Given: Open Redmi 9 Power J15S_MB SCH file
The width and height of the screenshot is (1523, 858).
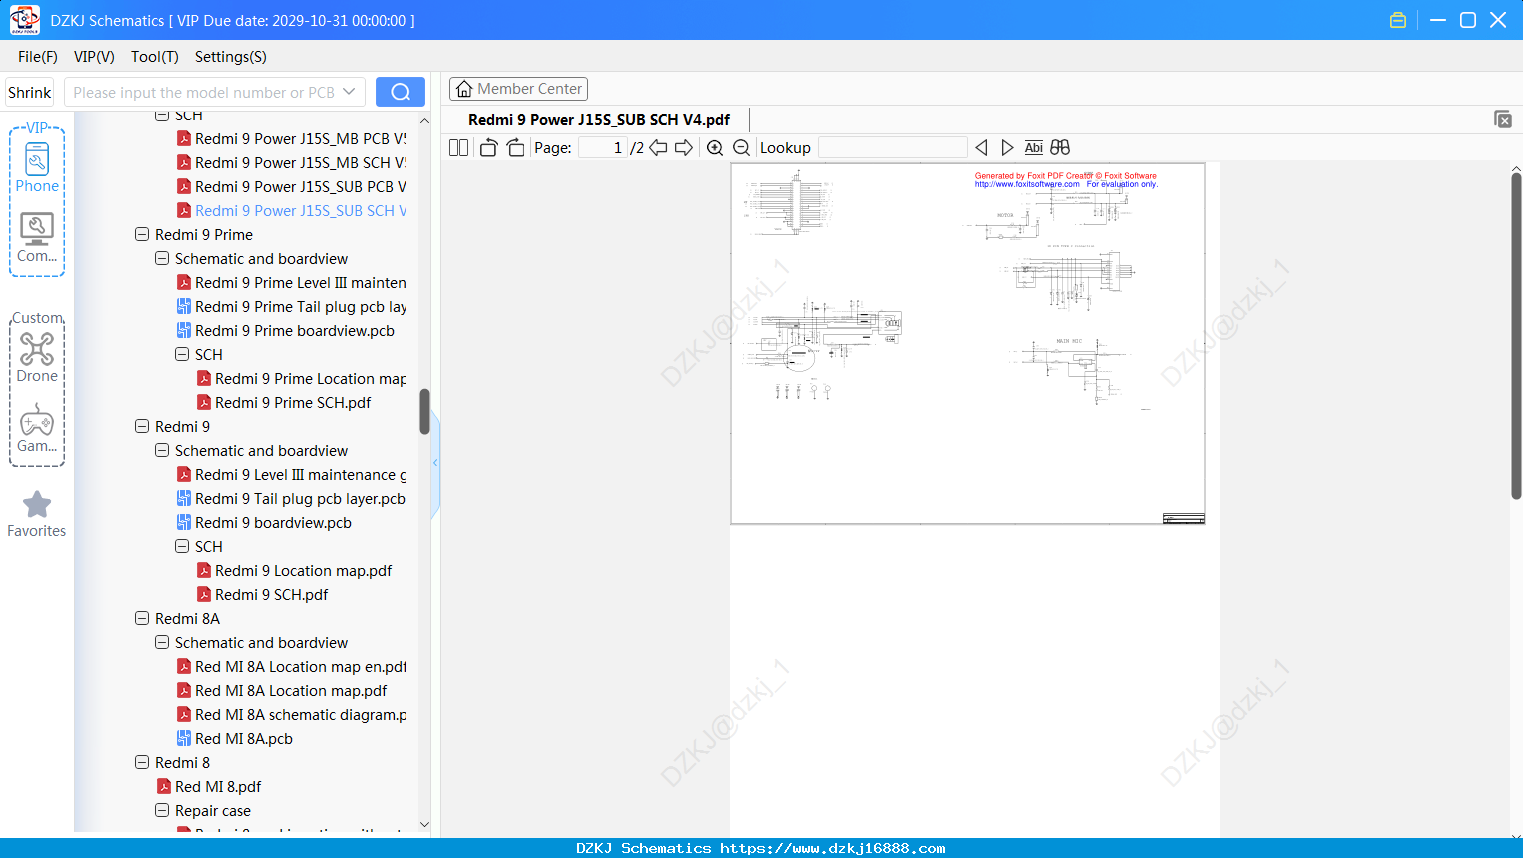Looking at the screenshot, I should pos(300,163).
